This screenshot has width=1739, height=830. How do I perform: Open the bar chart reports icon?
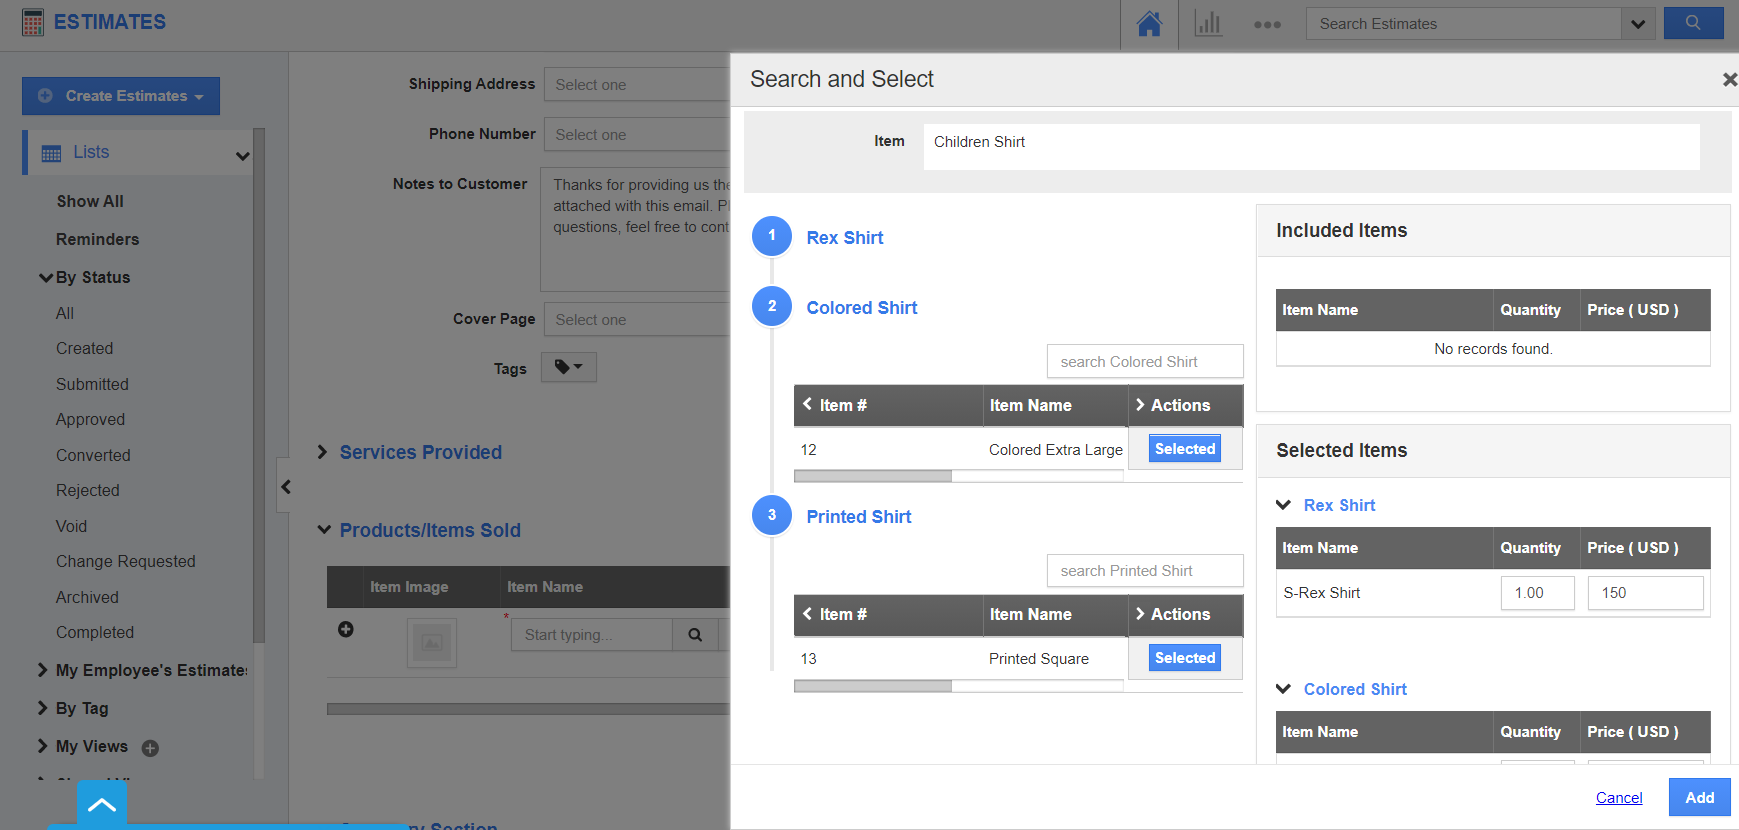click(x=1208, y=24)
